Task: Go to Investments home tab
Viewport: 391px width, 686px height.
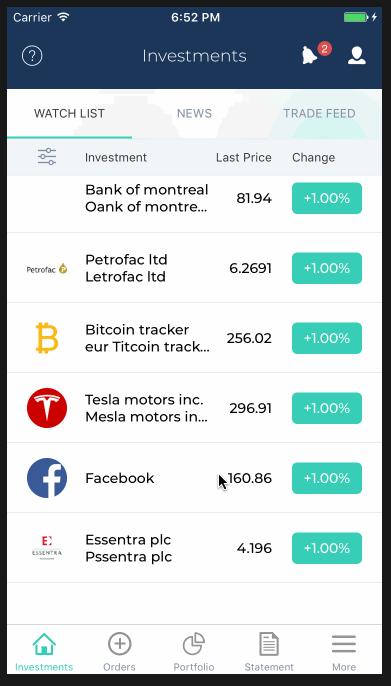Action: [x=44, y=651]
